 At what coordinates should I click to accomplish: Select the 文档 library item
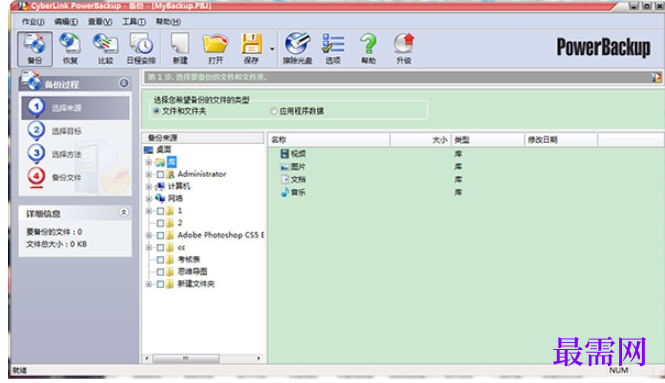tap(293, 179)
